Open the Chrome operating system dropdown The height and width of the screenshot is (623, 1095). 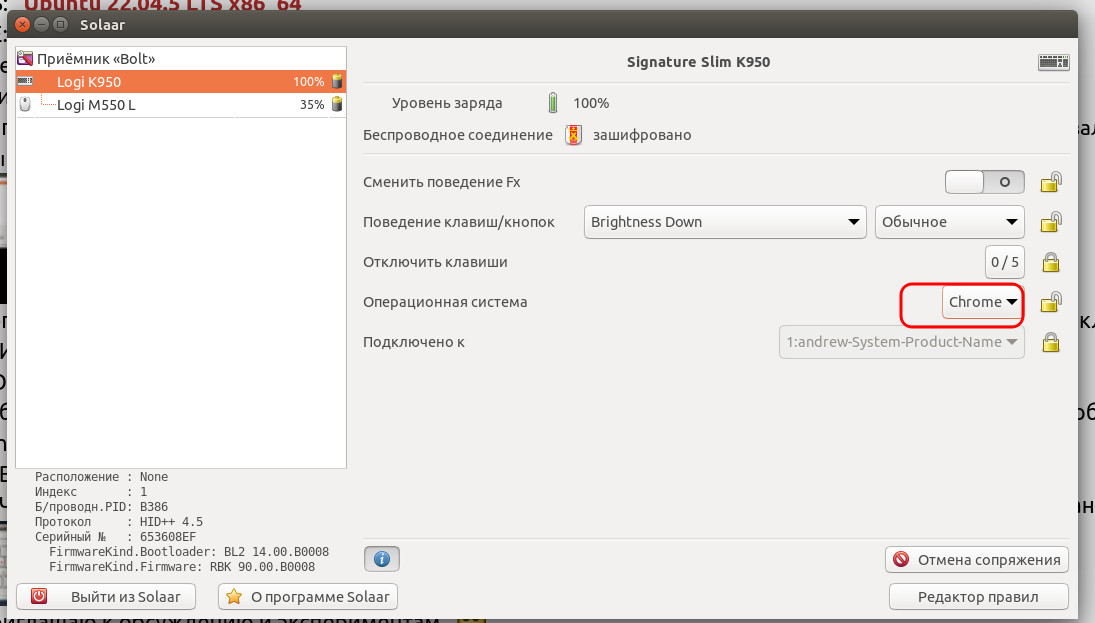(x=983, y=302)
